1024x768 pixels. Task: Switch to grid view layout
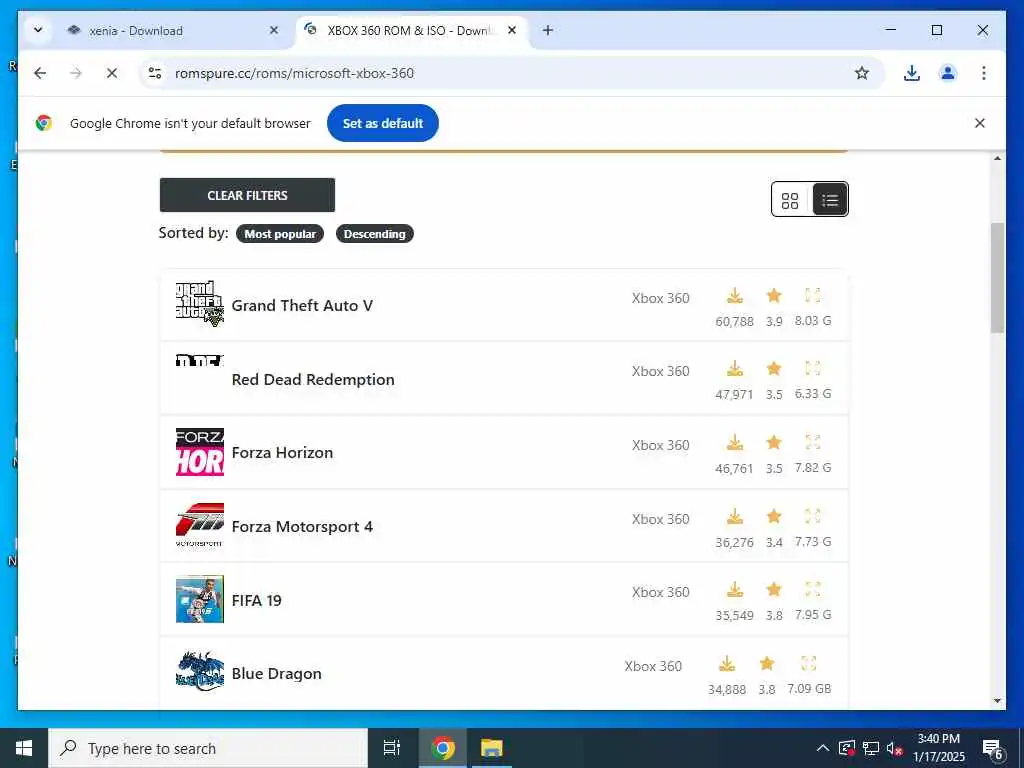790,200
